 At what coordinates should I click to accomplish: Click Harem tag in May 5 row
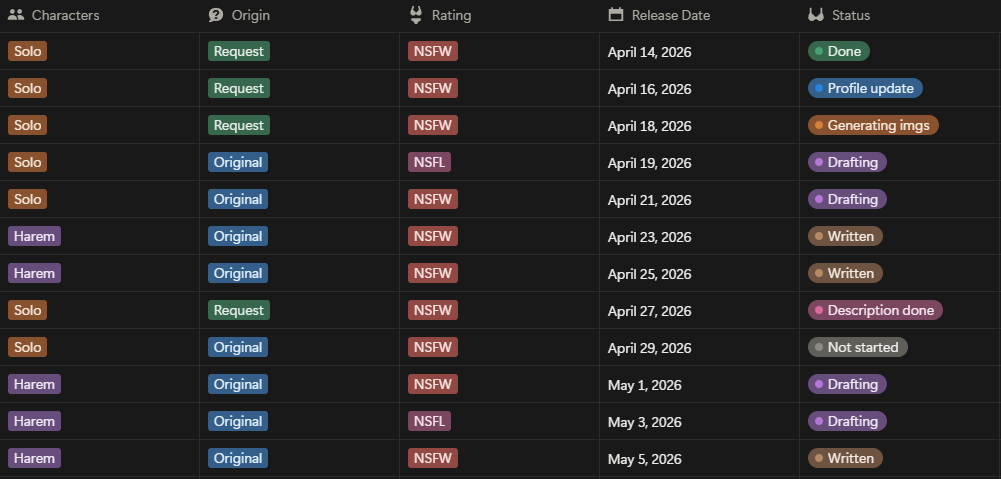click(x=34, y=459)
